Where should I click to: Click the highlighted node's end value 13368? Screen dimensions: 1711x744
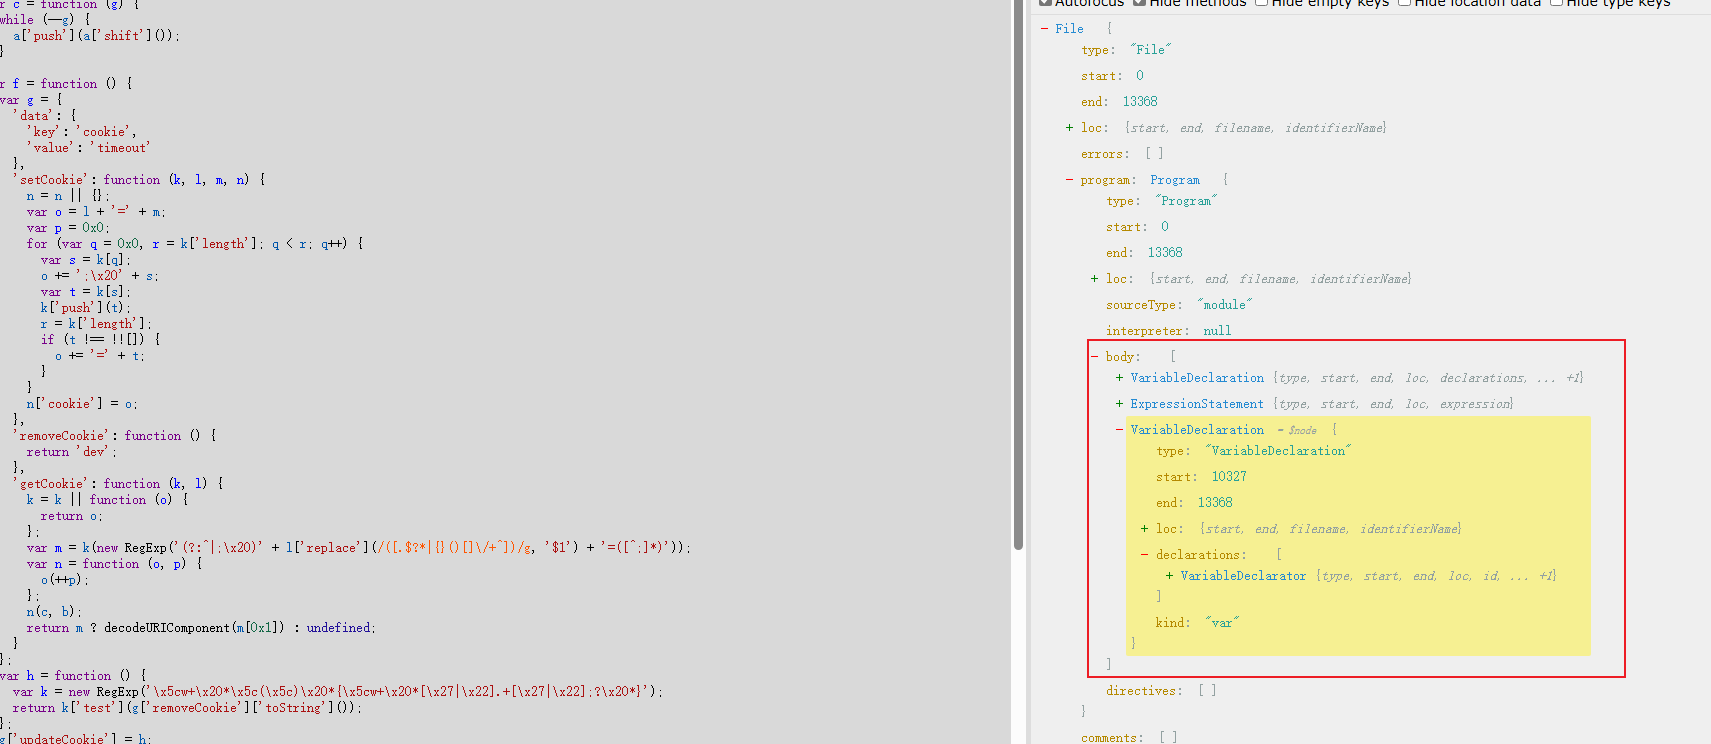coord(1215,503)
